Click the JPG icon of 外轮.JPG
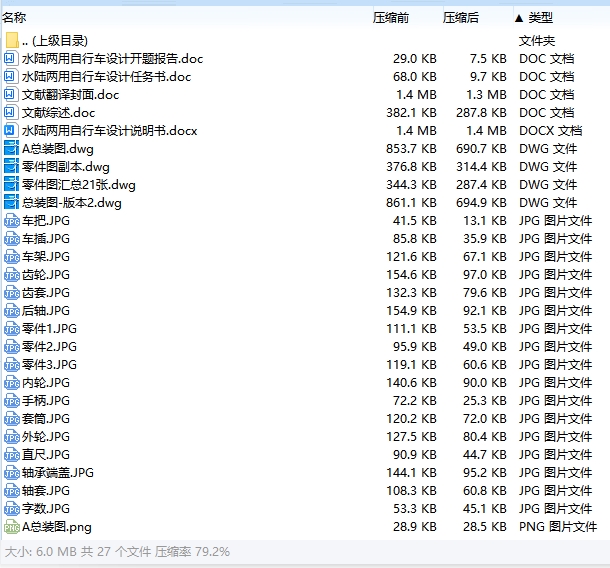 coord(12,437)
